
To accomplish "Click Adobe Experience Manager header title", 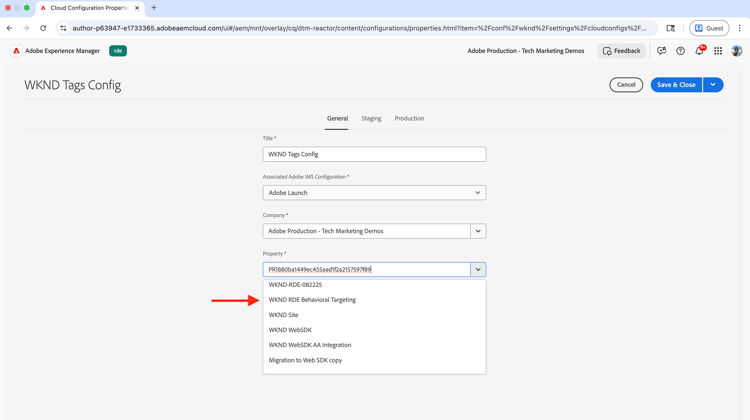I will [62, 51].
